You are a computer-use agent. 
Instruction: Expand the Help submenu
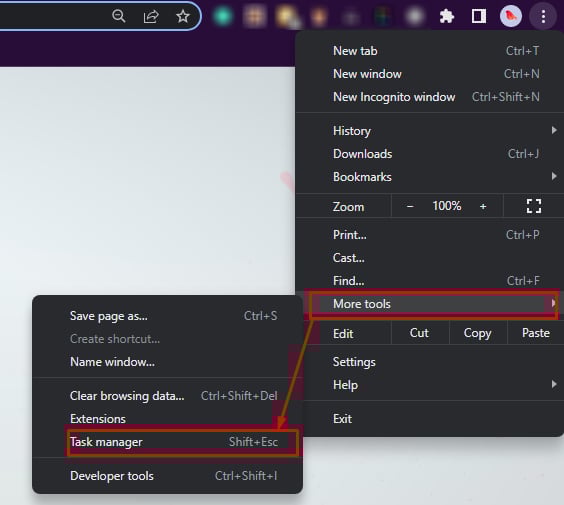click(x=430, y=385)
